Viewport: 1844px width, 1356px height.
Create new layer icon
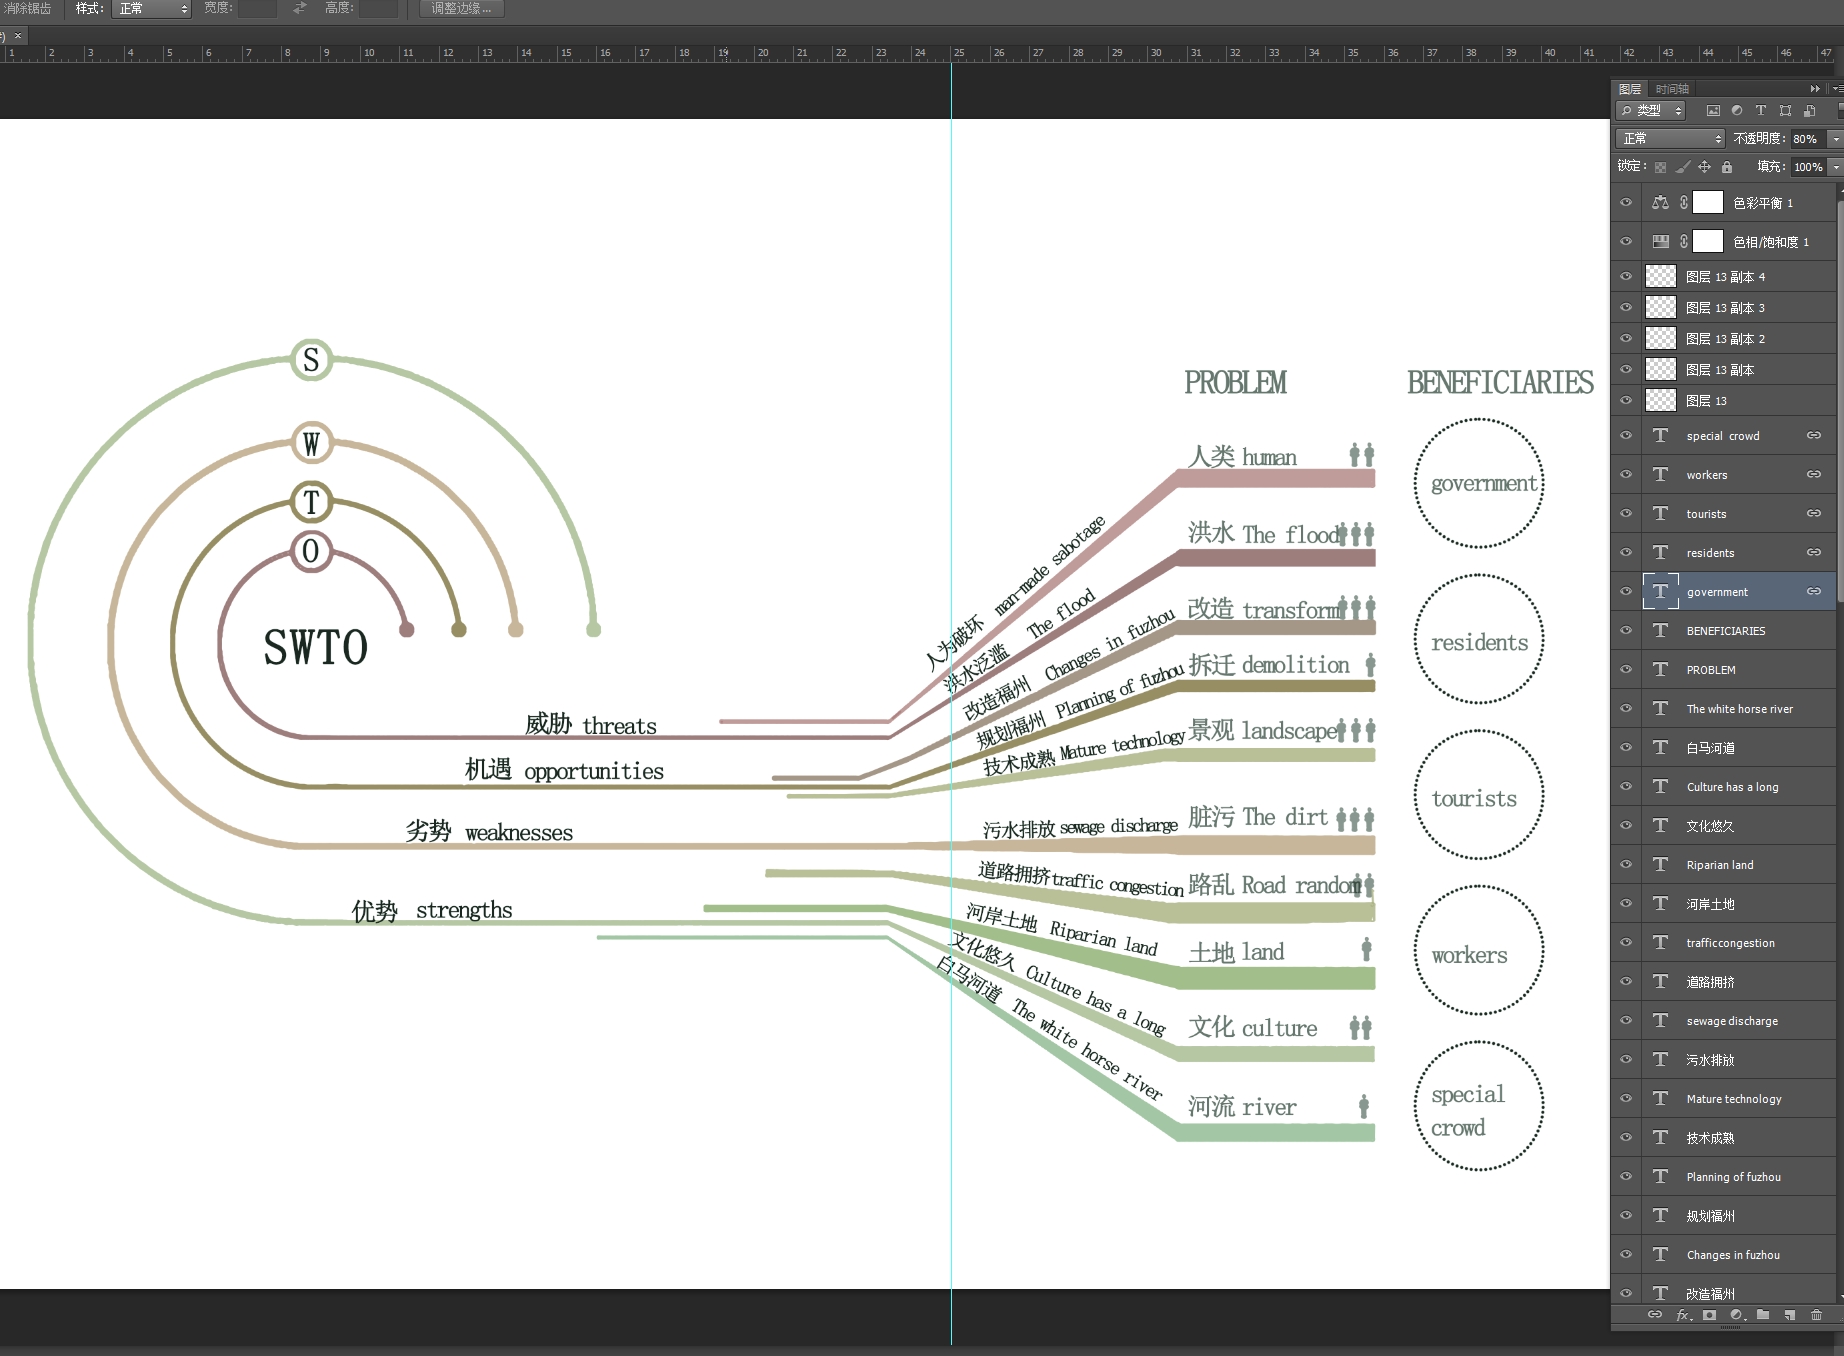tap(1790, 1314)
